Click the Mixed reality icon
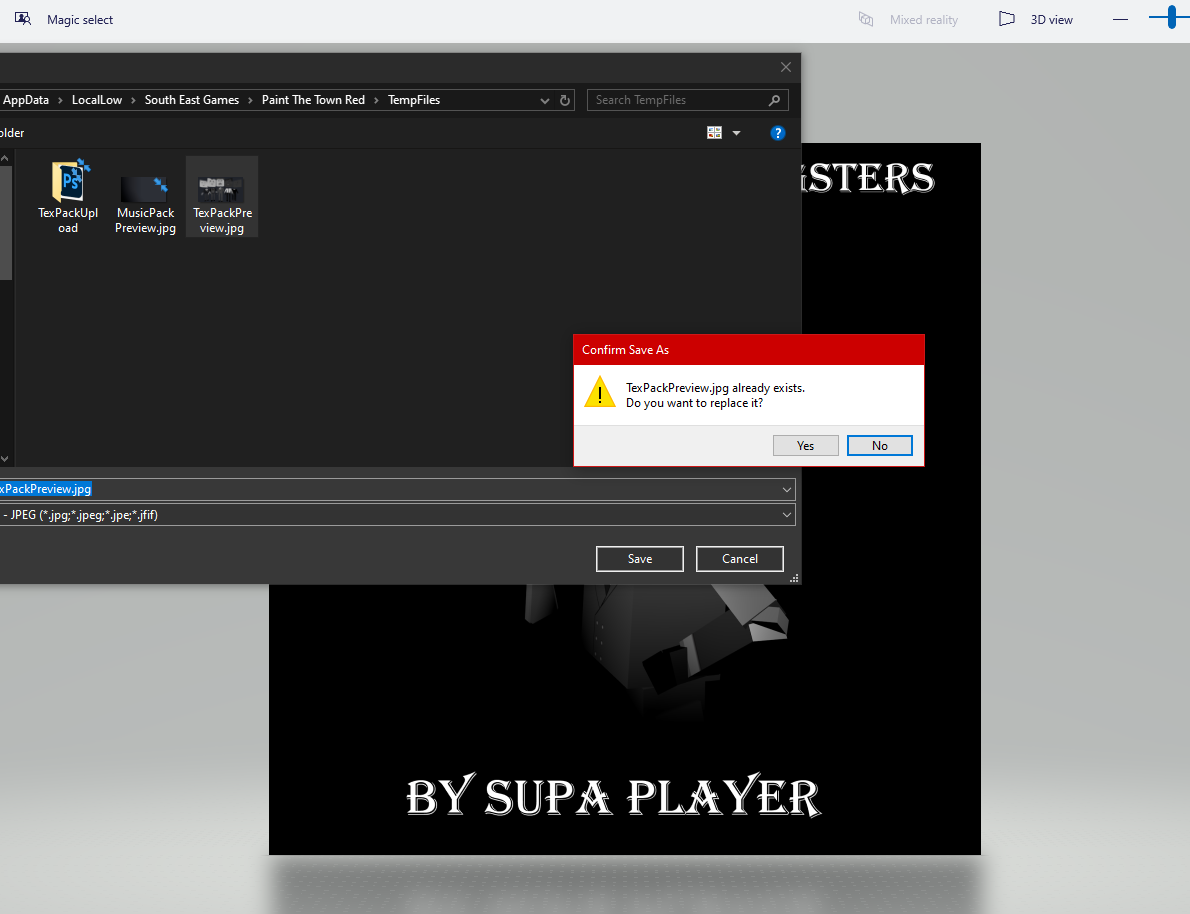Screen dimensions: 1190x914 point(866,19)
